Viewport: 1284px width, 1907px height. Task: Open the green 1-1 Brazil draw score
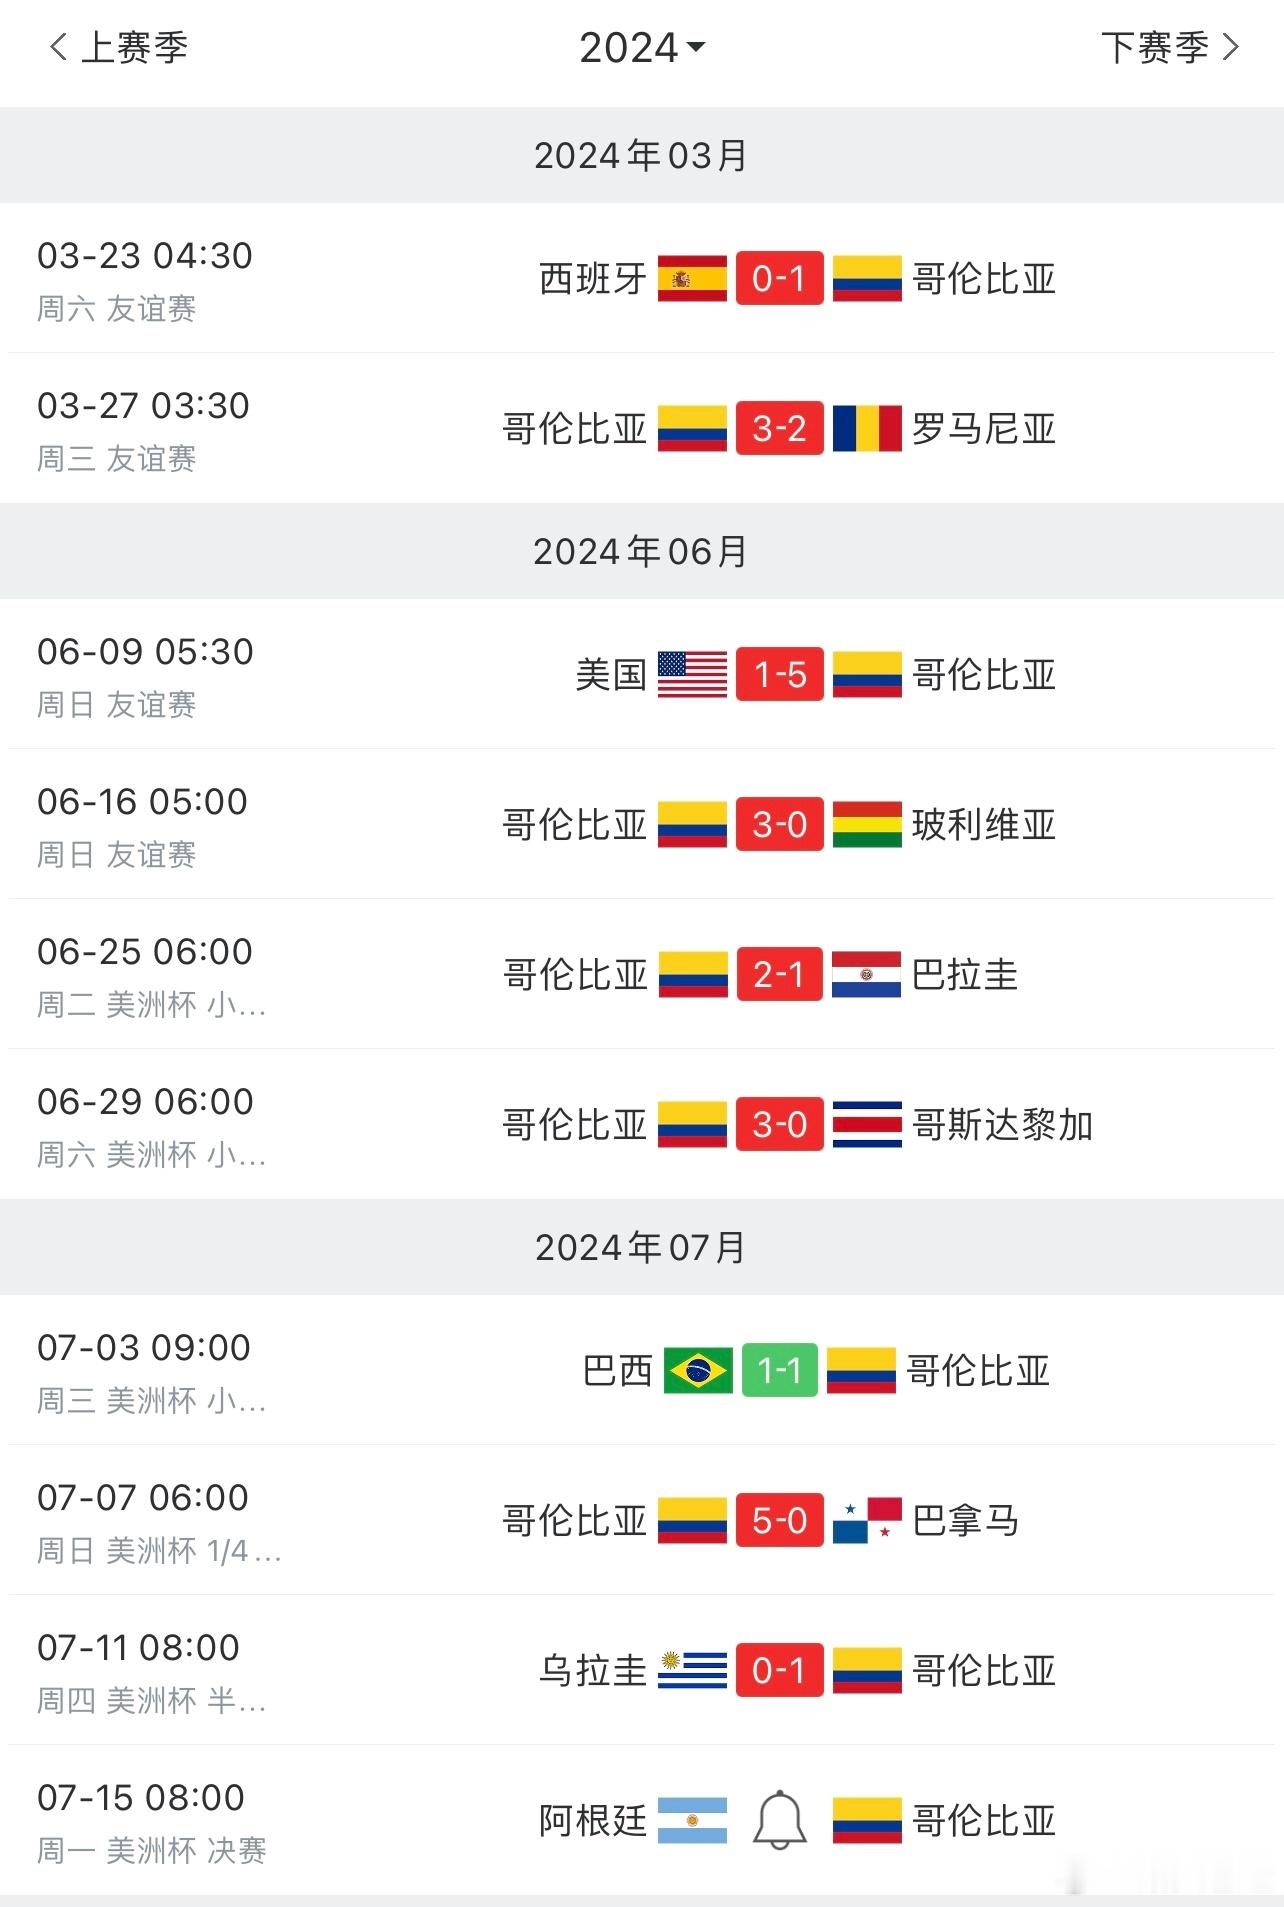tap(780, 1370)
